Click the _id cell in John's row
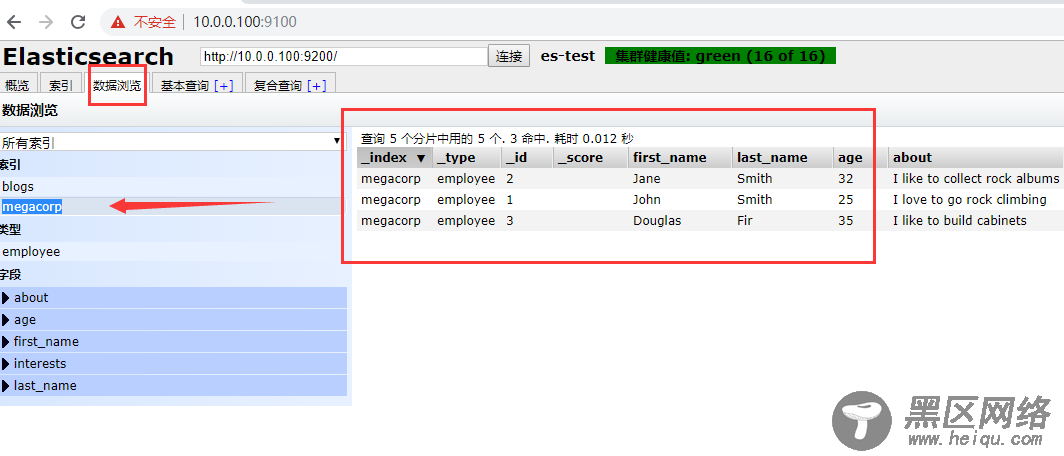This screenshot has width=1064, height=456. pyautogui.click(x=510, y=200)
